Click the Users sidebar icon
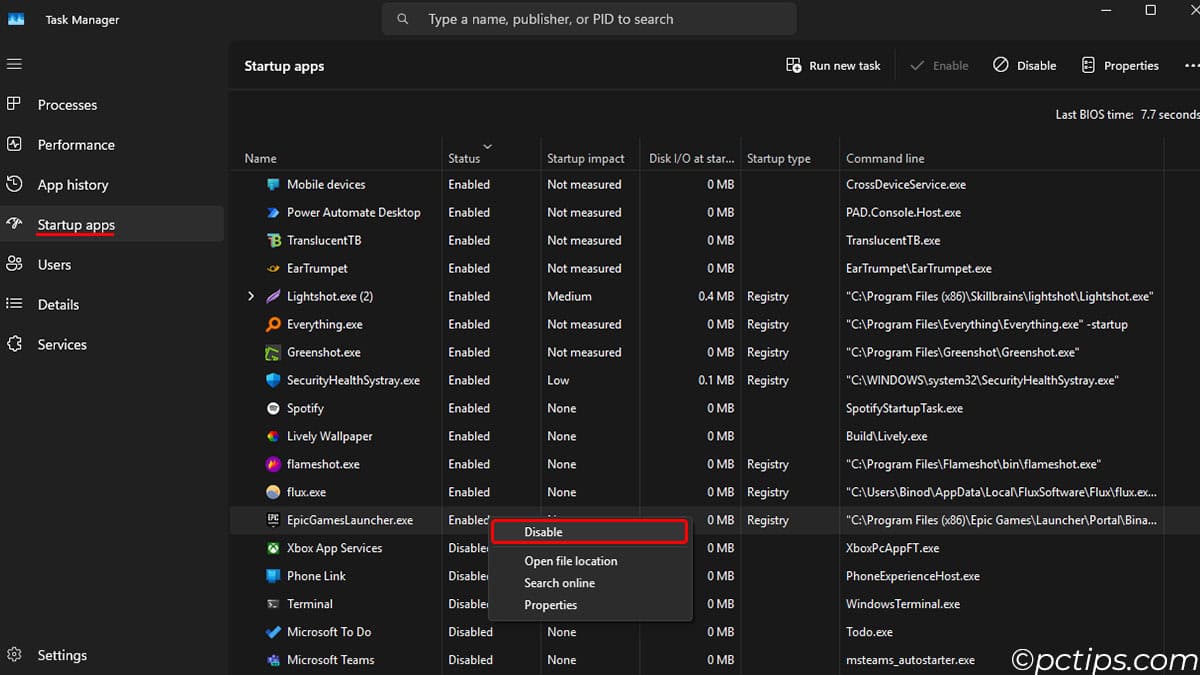 click(14, 264)
